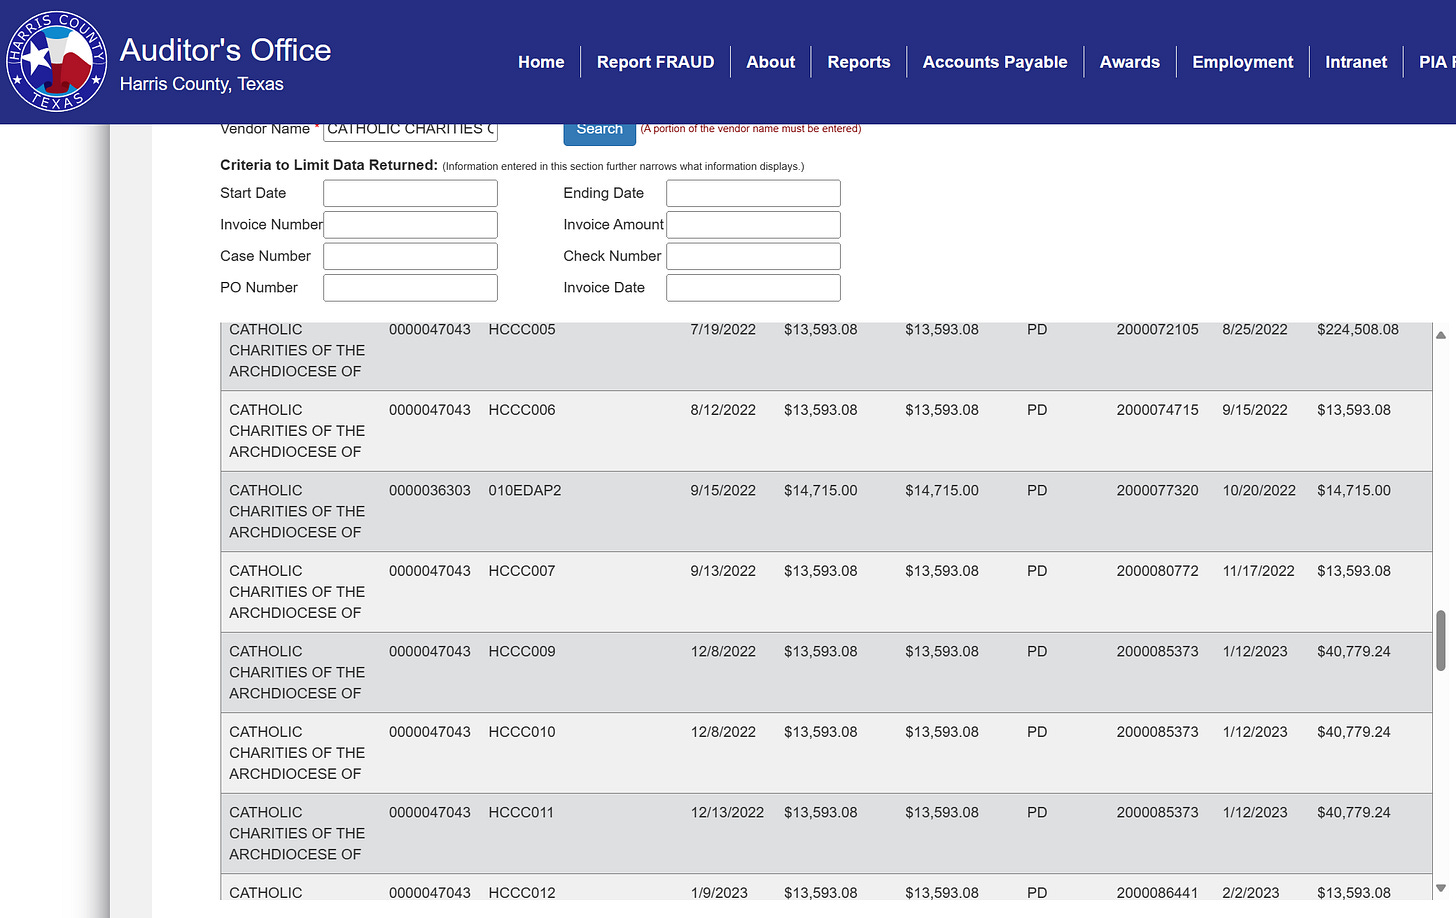Click the PO Number field

[x=410, y=287]
